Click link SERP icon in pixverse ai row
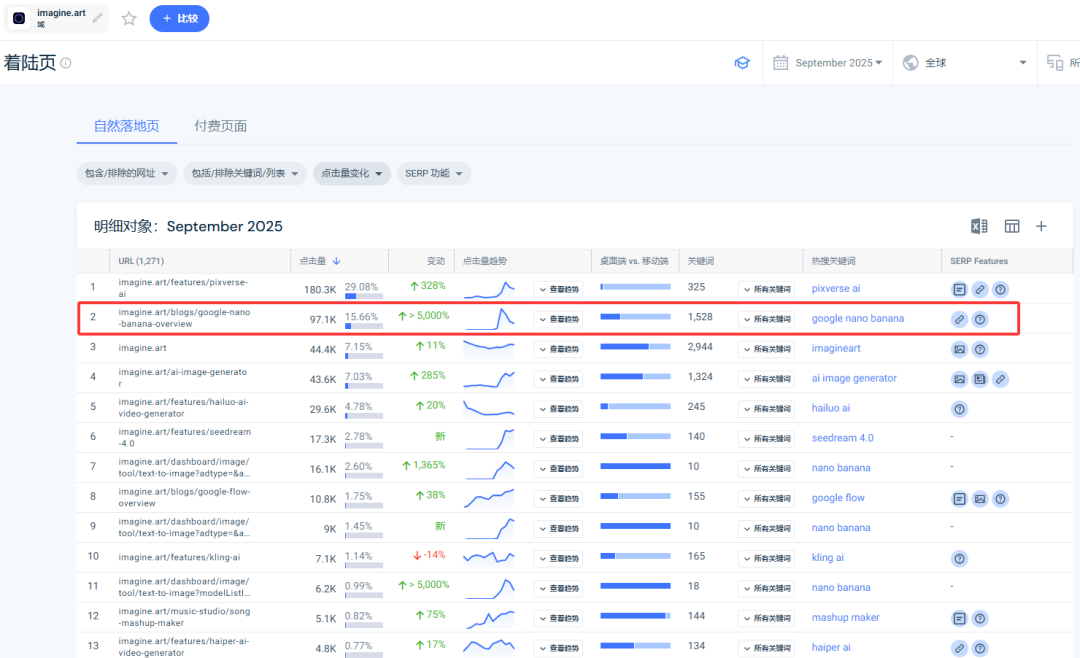Image resolution: width=1080 pixels, height=658 pixels. pos(980,289)
